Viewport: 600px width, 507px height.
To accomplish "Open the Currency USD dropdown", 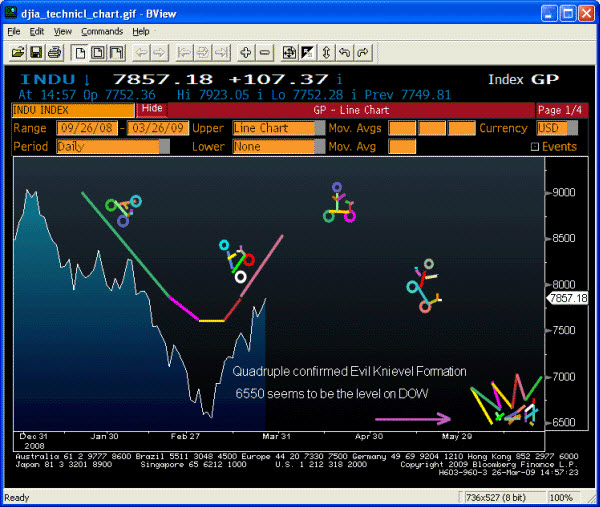I will [571, 129].
